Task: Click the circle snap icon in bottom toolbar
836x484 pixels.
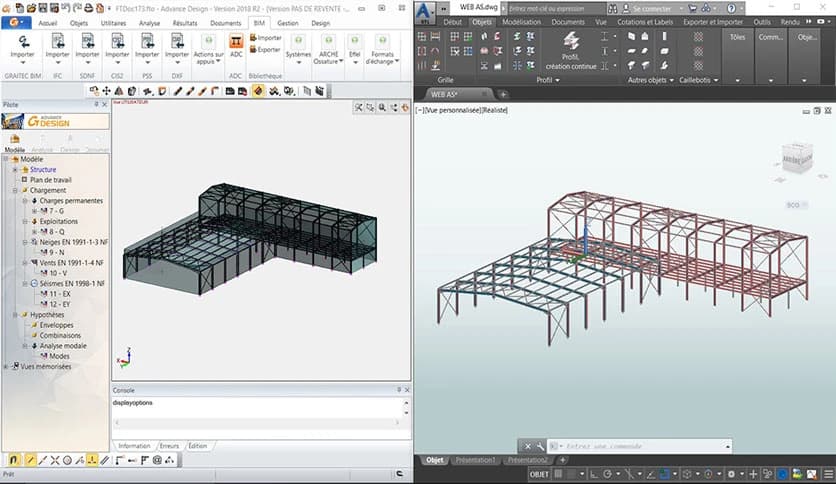Action: coord(67,460)
